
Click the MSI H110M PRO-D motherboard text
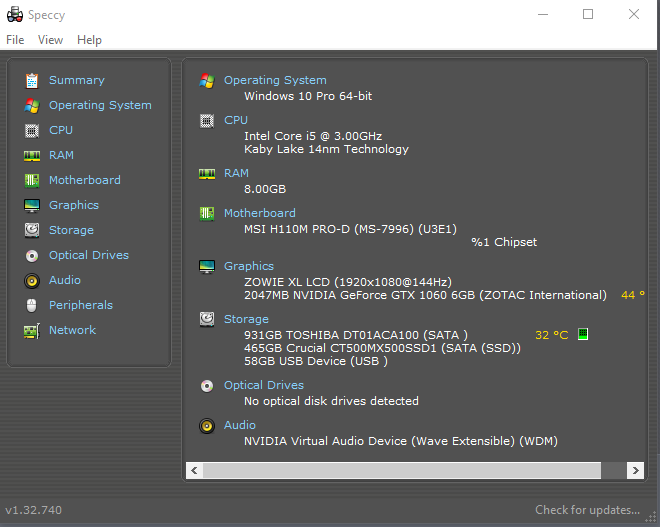point(350,229)
